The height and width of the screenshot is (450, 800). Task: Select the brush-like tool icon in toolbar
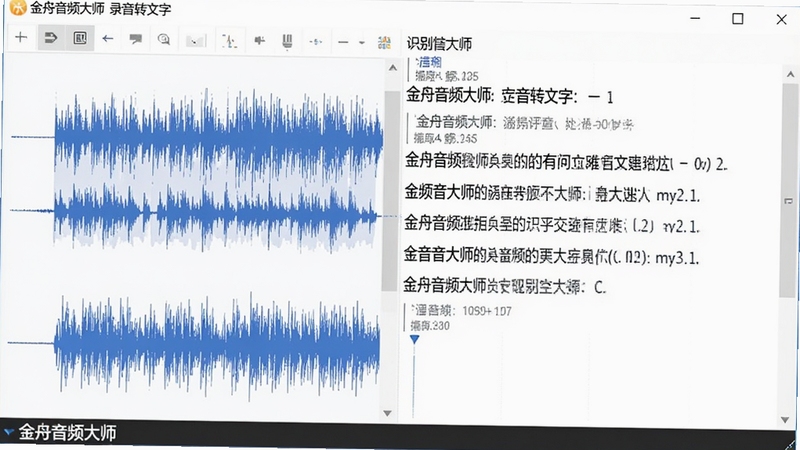coord(287,41)
